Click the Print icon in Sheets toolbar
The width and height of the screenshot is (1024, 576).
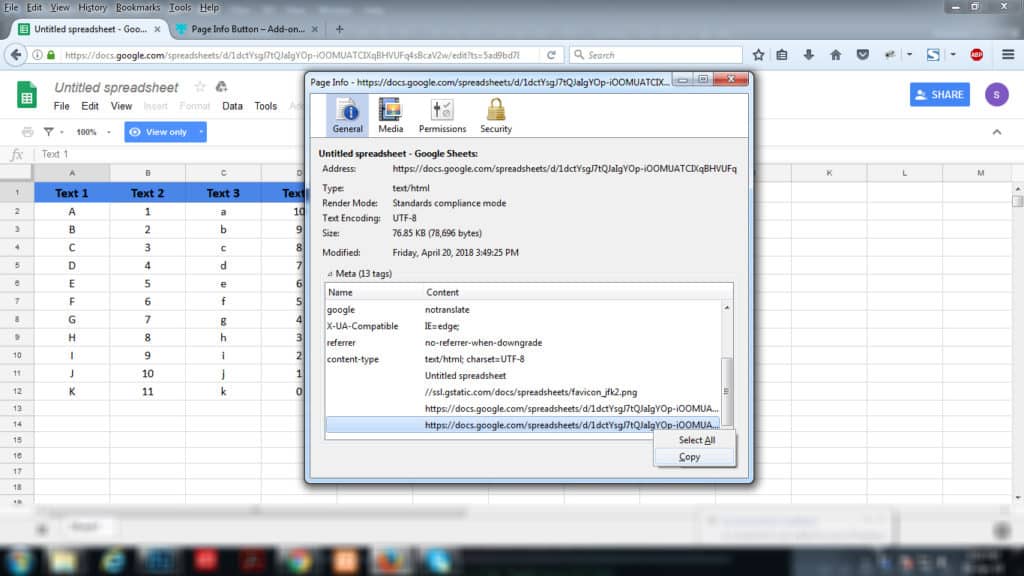(27, 132)
